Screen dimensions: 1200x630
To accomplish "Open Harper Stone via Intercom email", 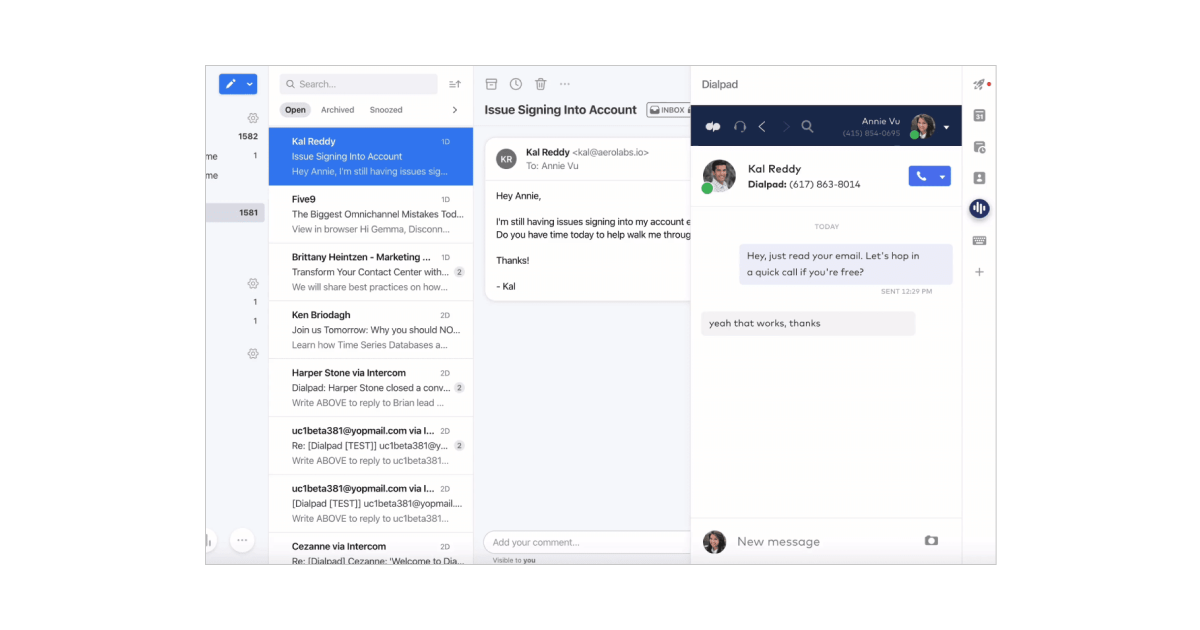I will (370, 388).
